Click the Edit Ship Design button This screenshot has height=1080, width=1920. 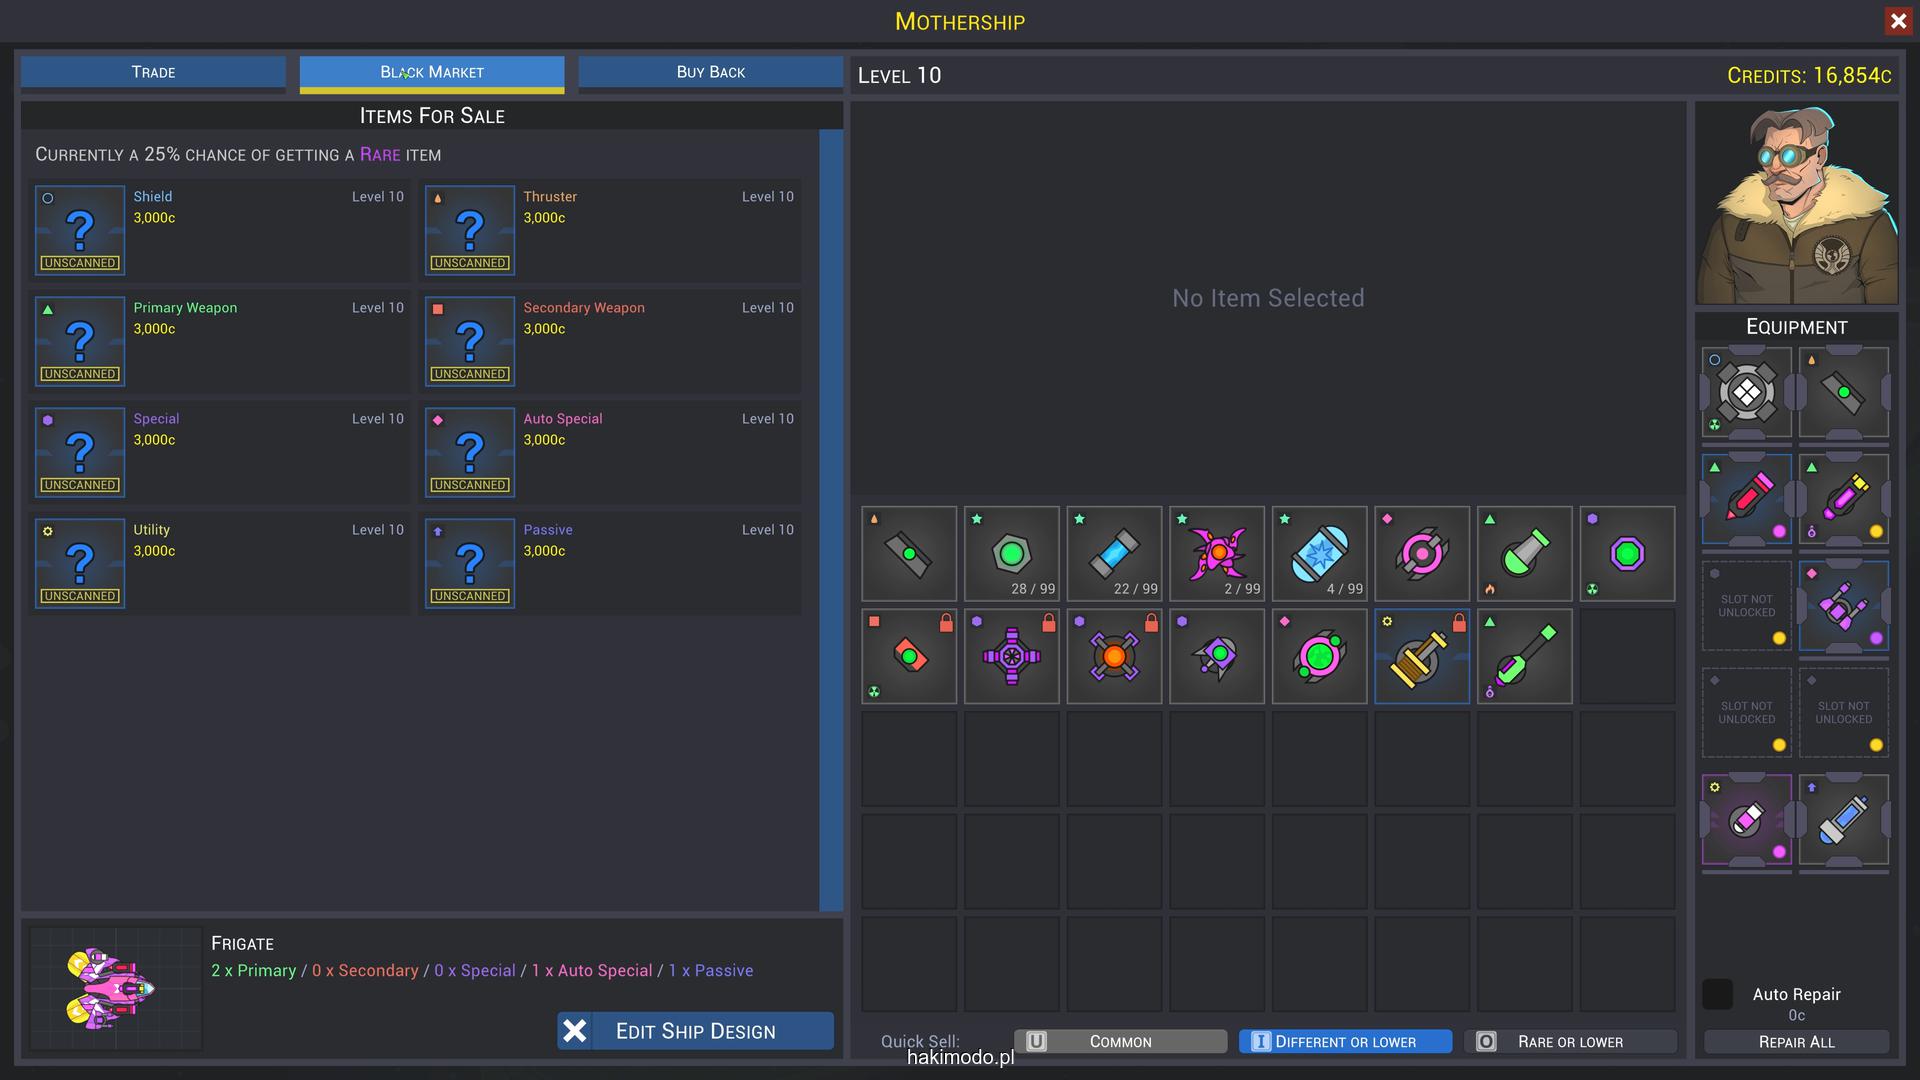695,1031
